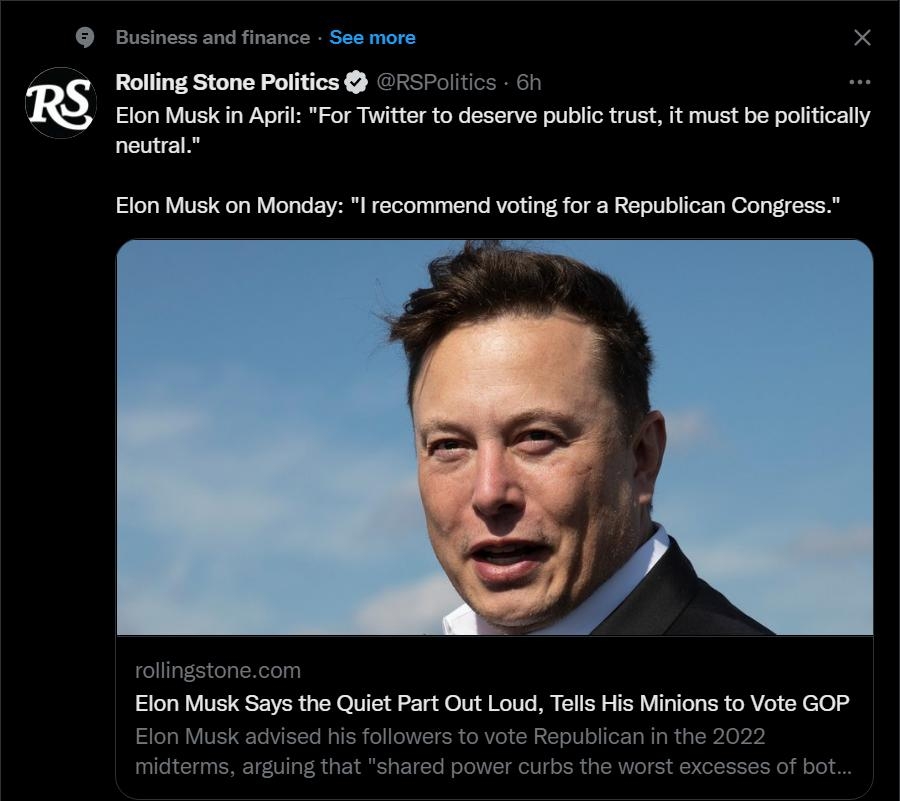Click the Rolling Stone Politics display name
This screenshot has height=801, width=900.
[227, 83]
